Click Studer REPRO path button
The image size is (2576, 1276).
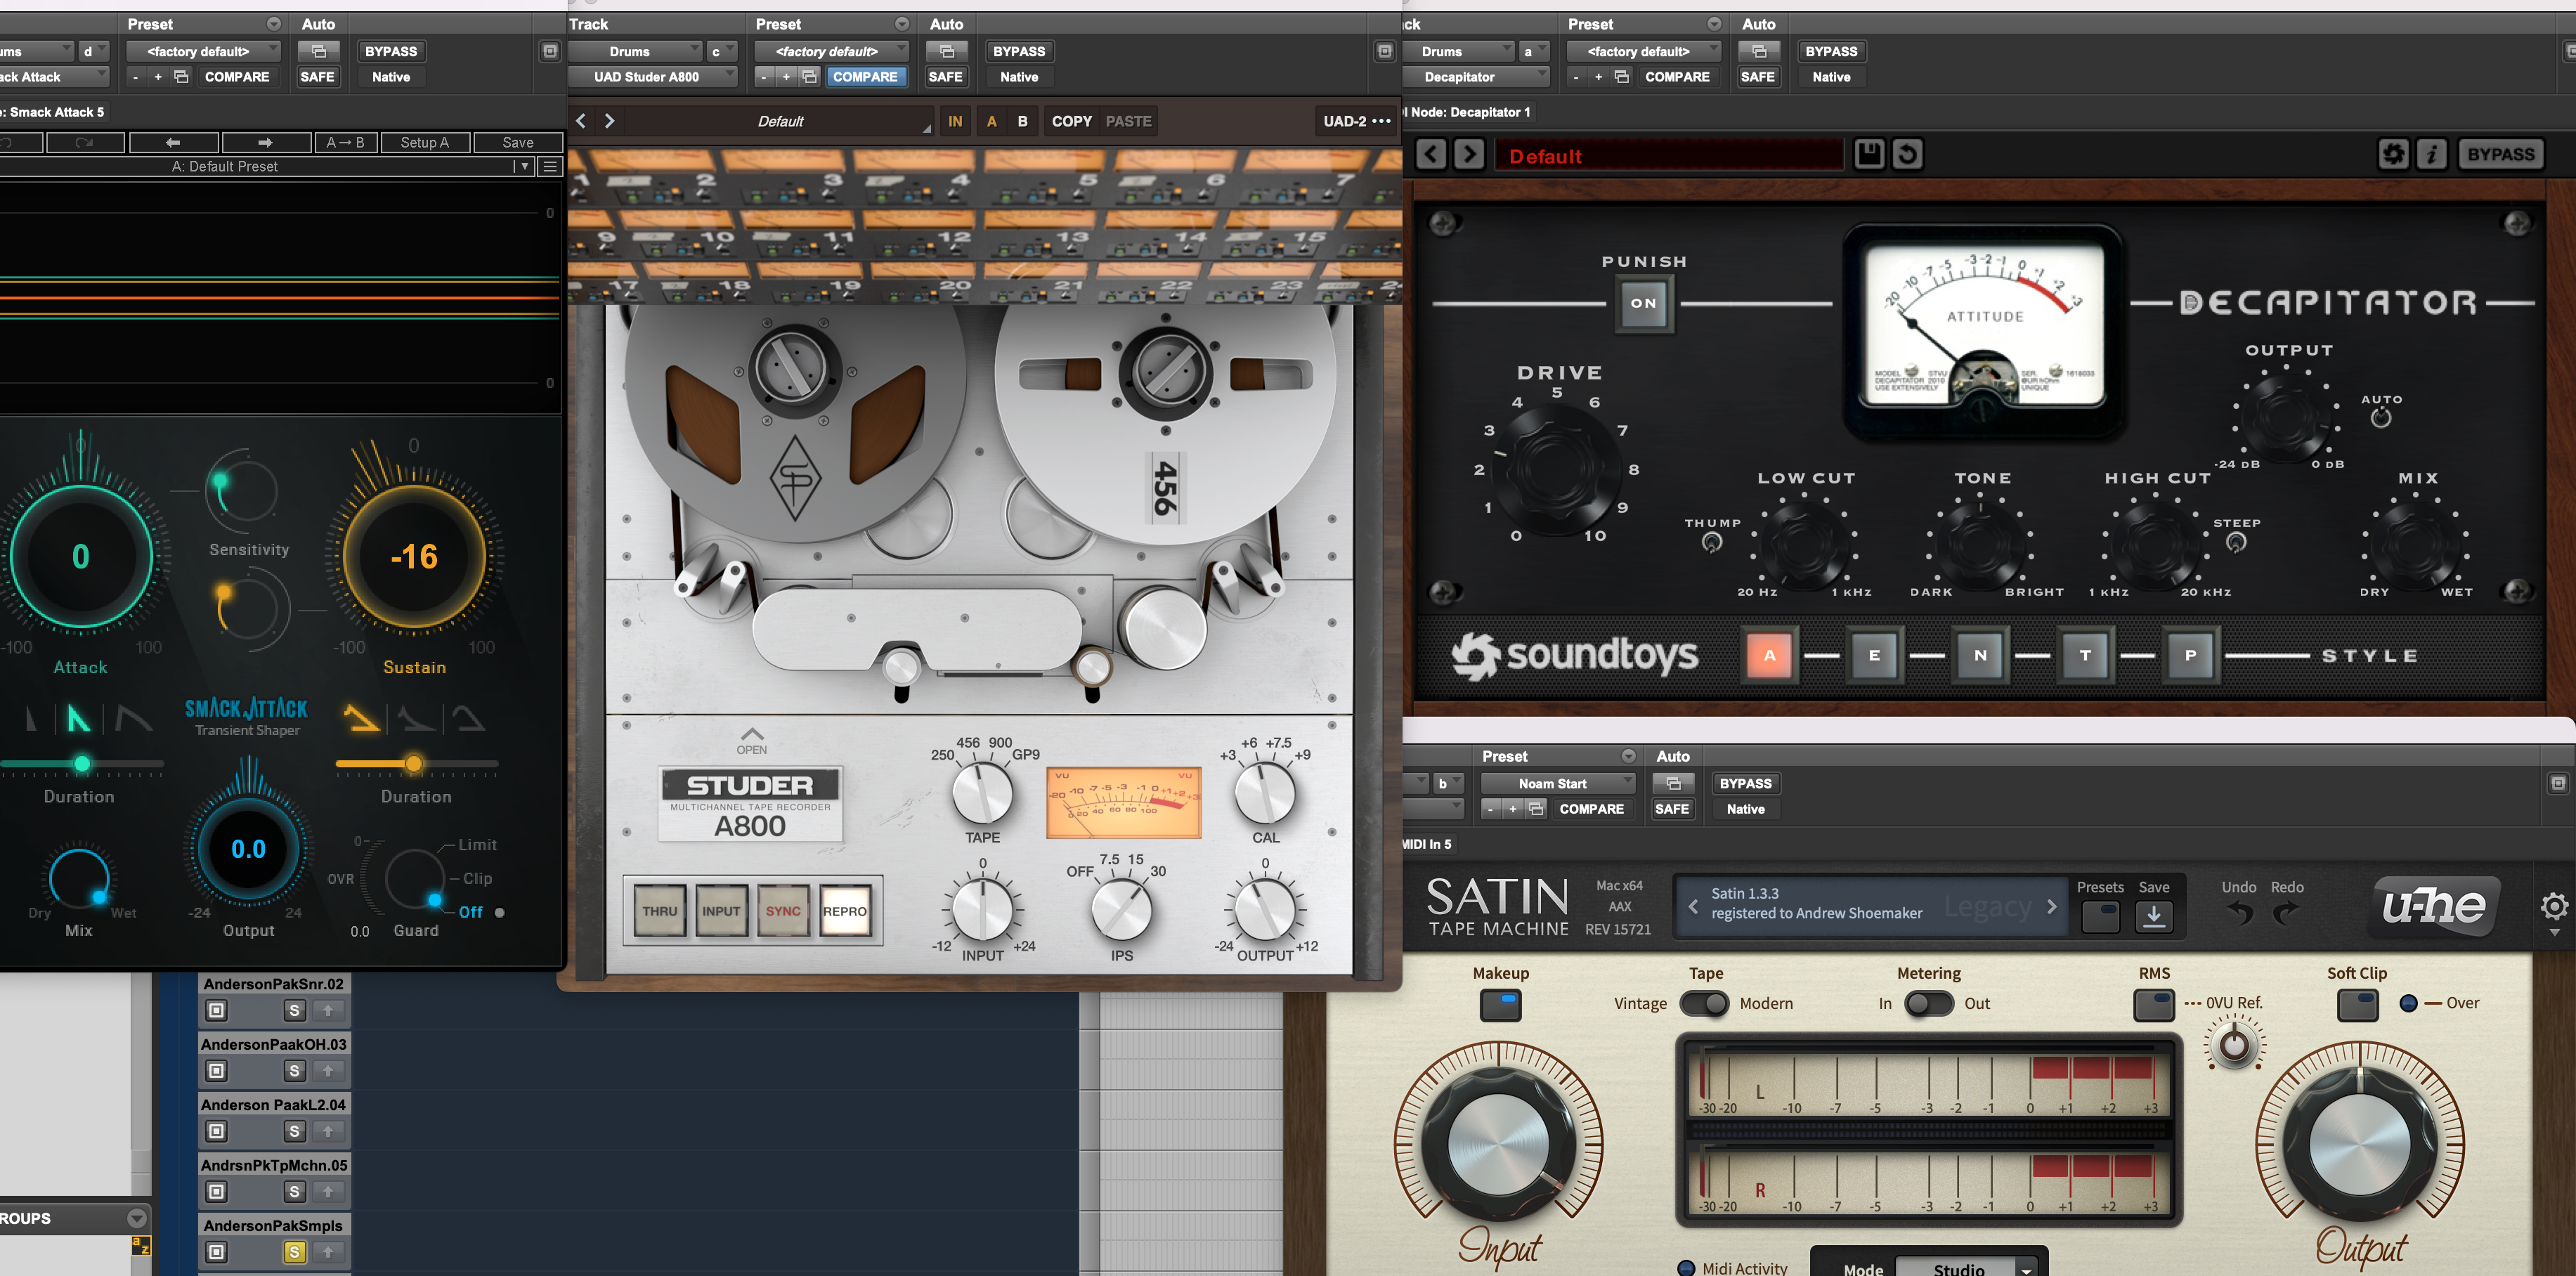coord(844,911)
